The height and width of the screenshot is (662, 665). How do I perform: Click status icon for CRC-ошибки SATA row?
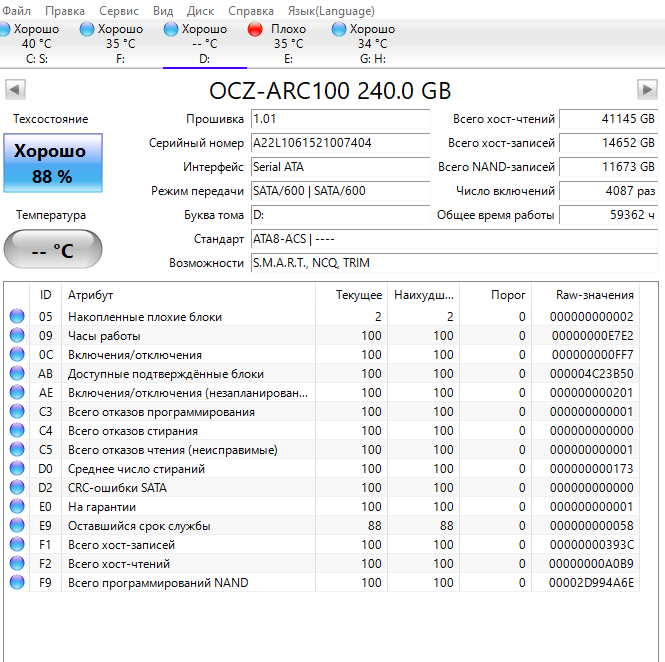17,488
